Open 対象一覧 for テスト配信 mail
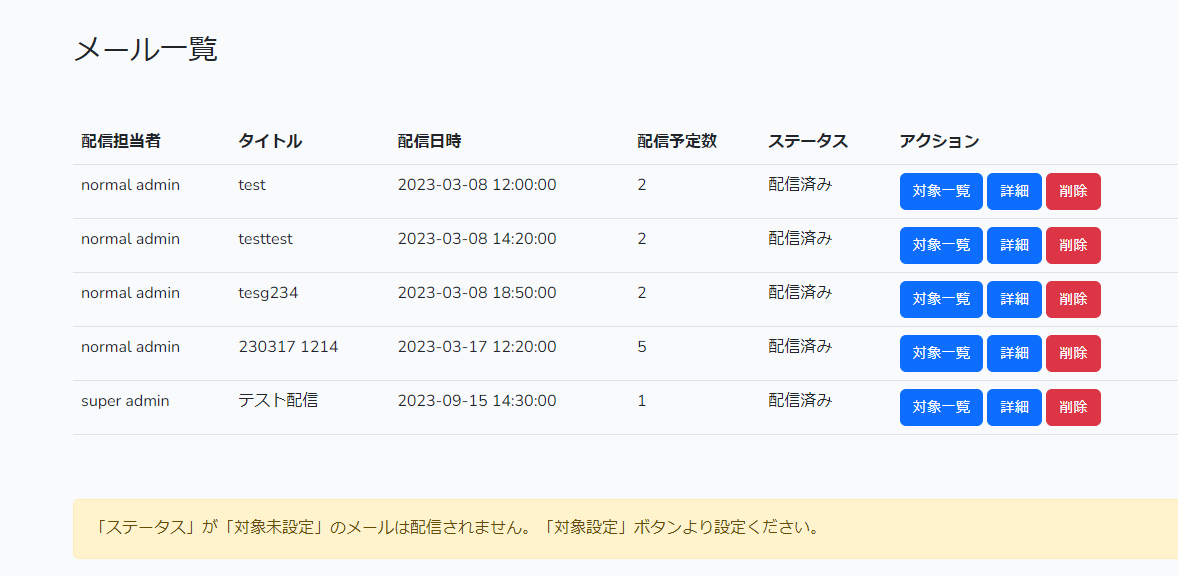Viewport: 1178px width, 576px height. 941,408
